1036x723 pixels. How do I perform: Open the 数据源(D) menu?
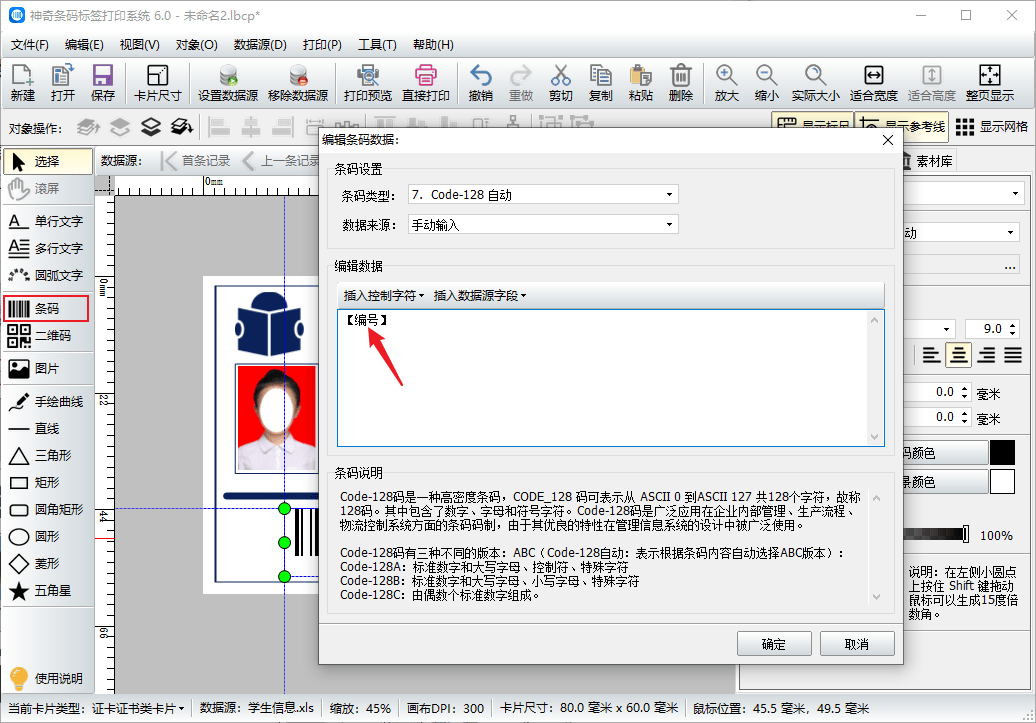coord(260,45)
